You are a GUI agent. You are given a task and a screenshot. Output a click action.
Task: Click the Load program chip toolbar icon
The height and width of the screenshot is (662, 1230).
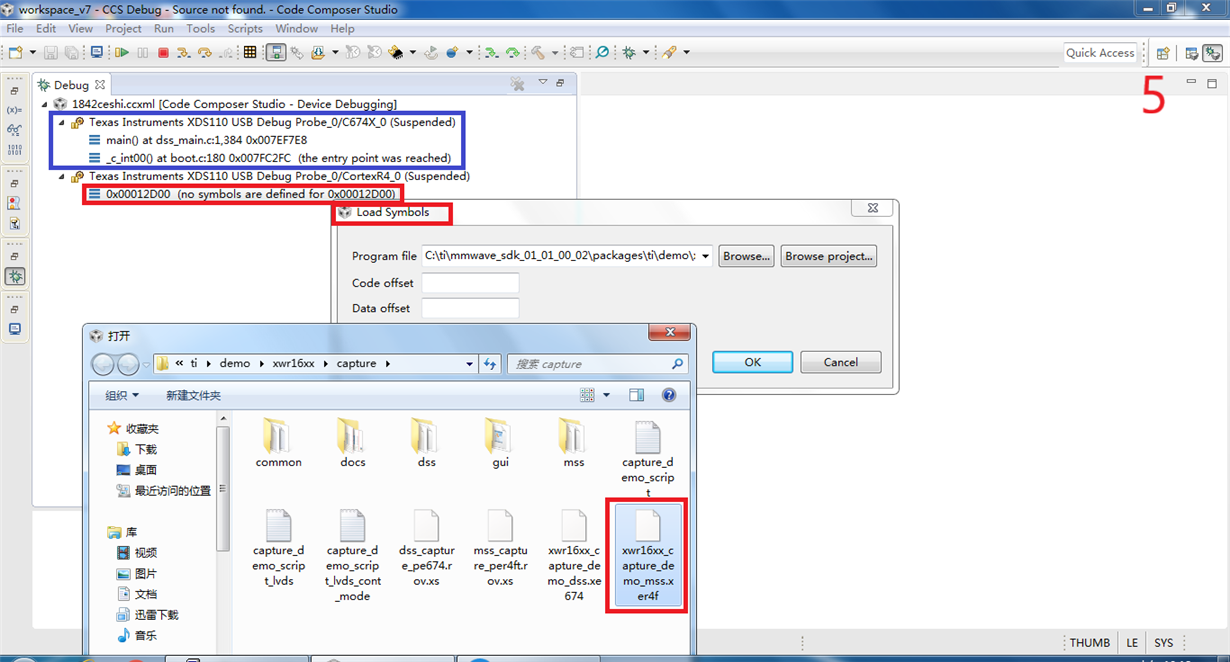(x=395, y=52)
